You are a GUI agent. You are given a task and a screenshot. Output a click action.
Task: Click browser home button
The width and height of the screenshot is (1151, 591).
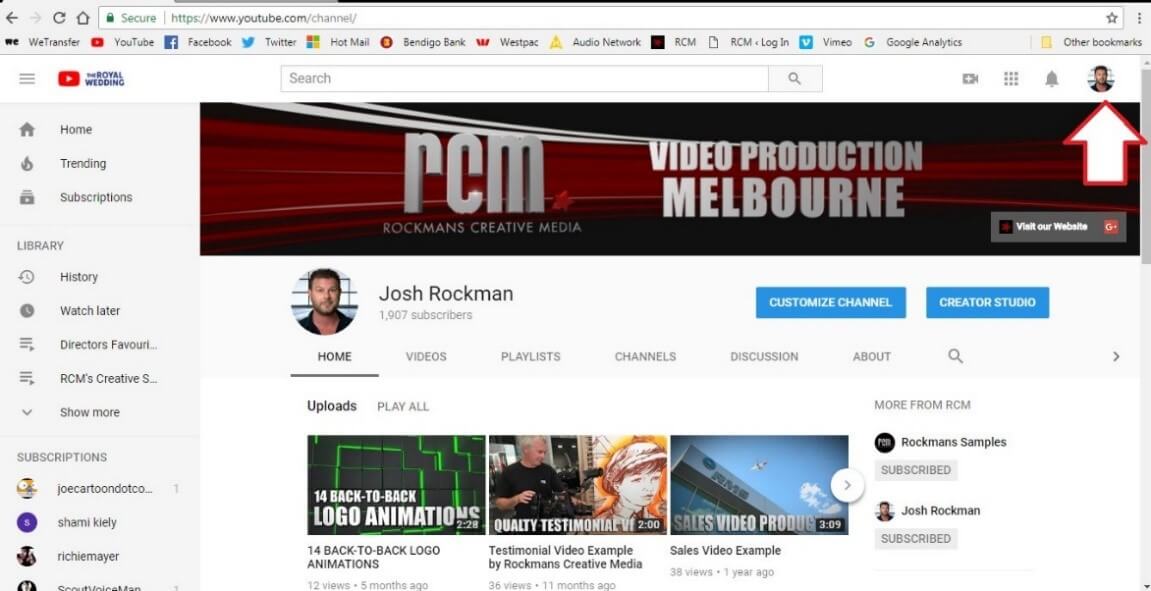pyautogui.click(x=83, y=18)
